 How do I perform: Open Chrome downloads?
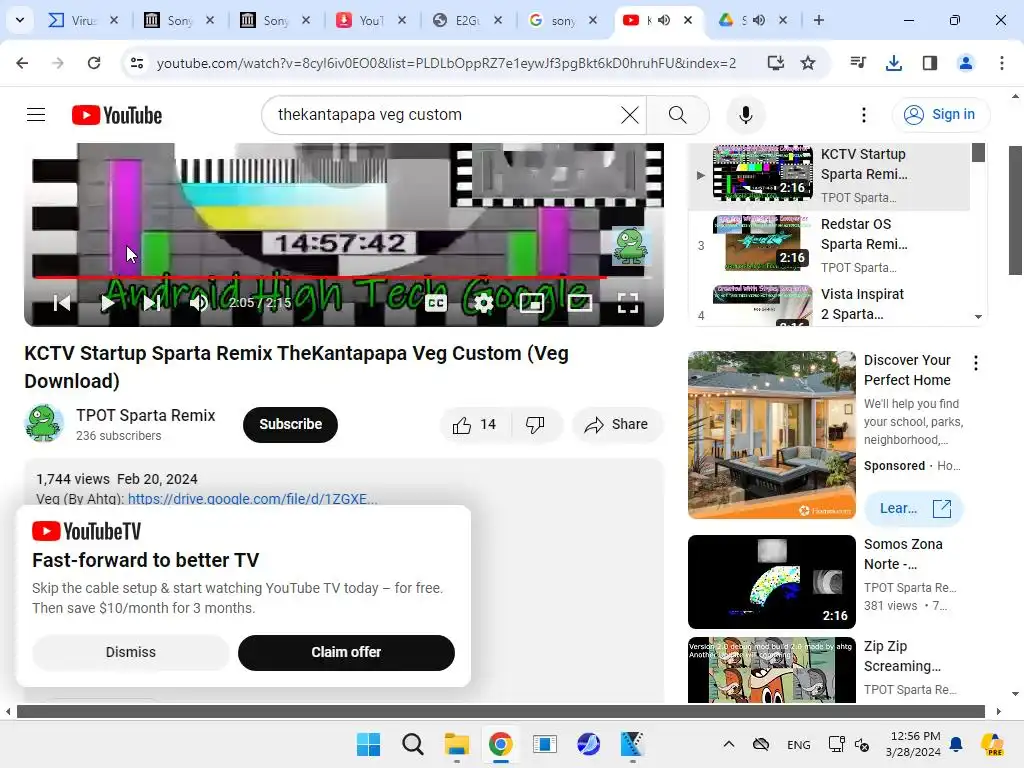coord(893,63)
